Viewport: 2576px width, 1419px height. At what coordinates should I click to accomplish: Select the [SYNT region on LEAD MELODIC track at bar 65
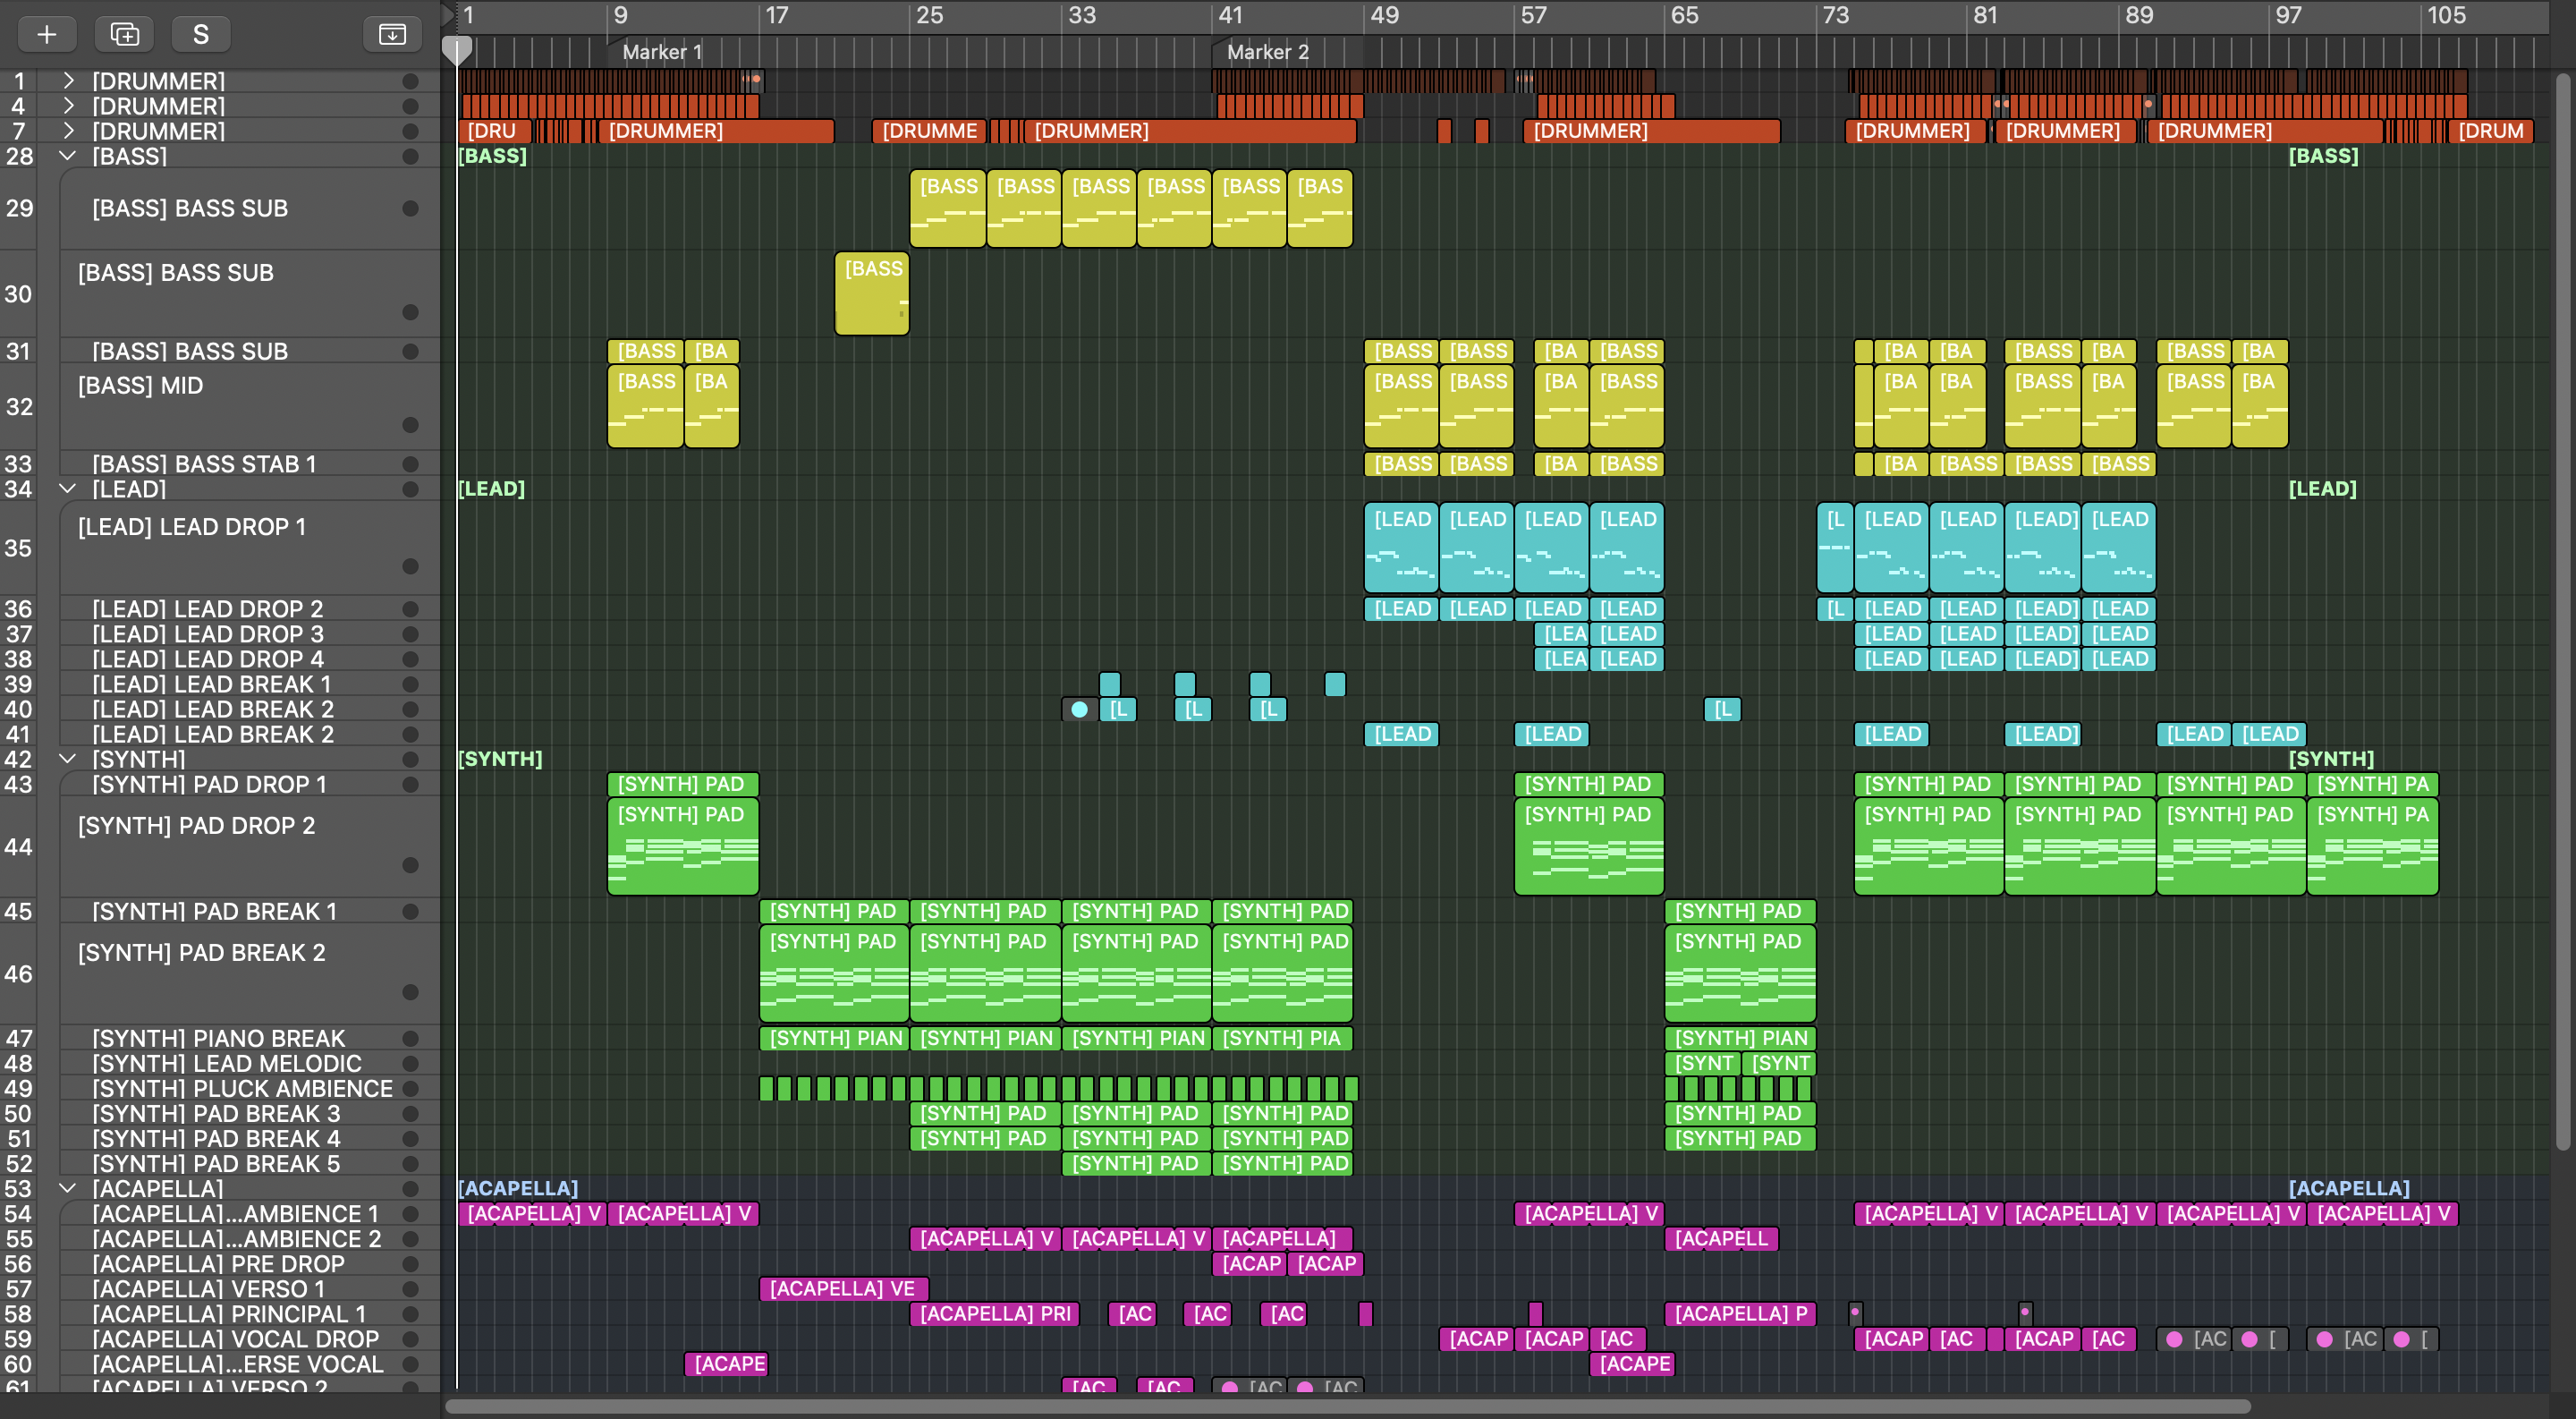point(1702,1063)
